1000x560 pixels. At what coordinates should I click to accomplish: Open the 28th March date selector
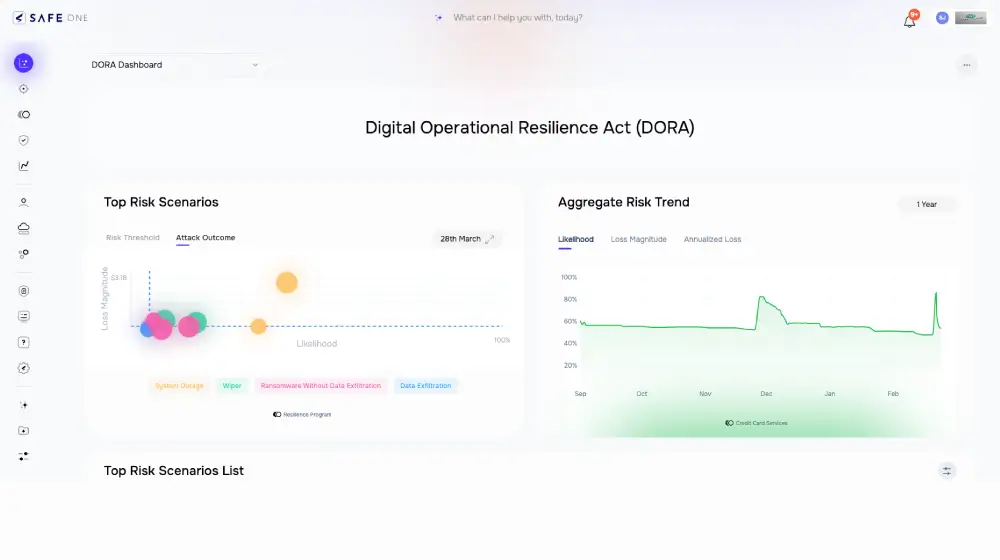[x=467, y=239]
